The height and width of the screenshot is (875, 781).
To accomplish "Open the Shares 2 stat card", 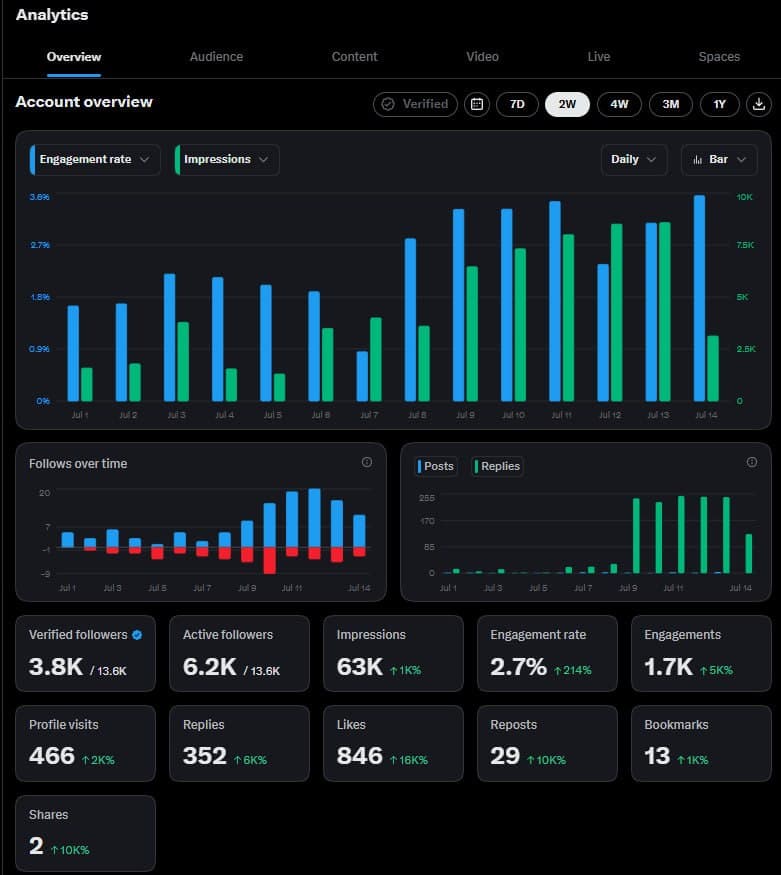I will [x=85, y=833].
